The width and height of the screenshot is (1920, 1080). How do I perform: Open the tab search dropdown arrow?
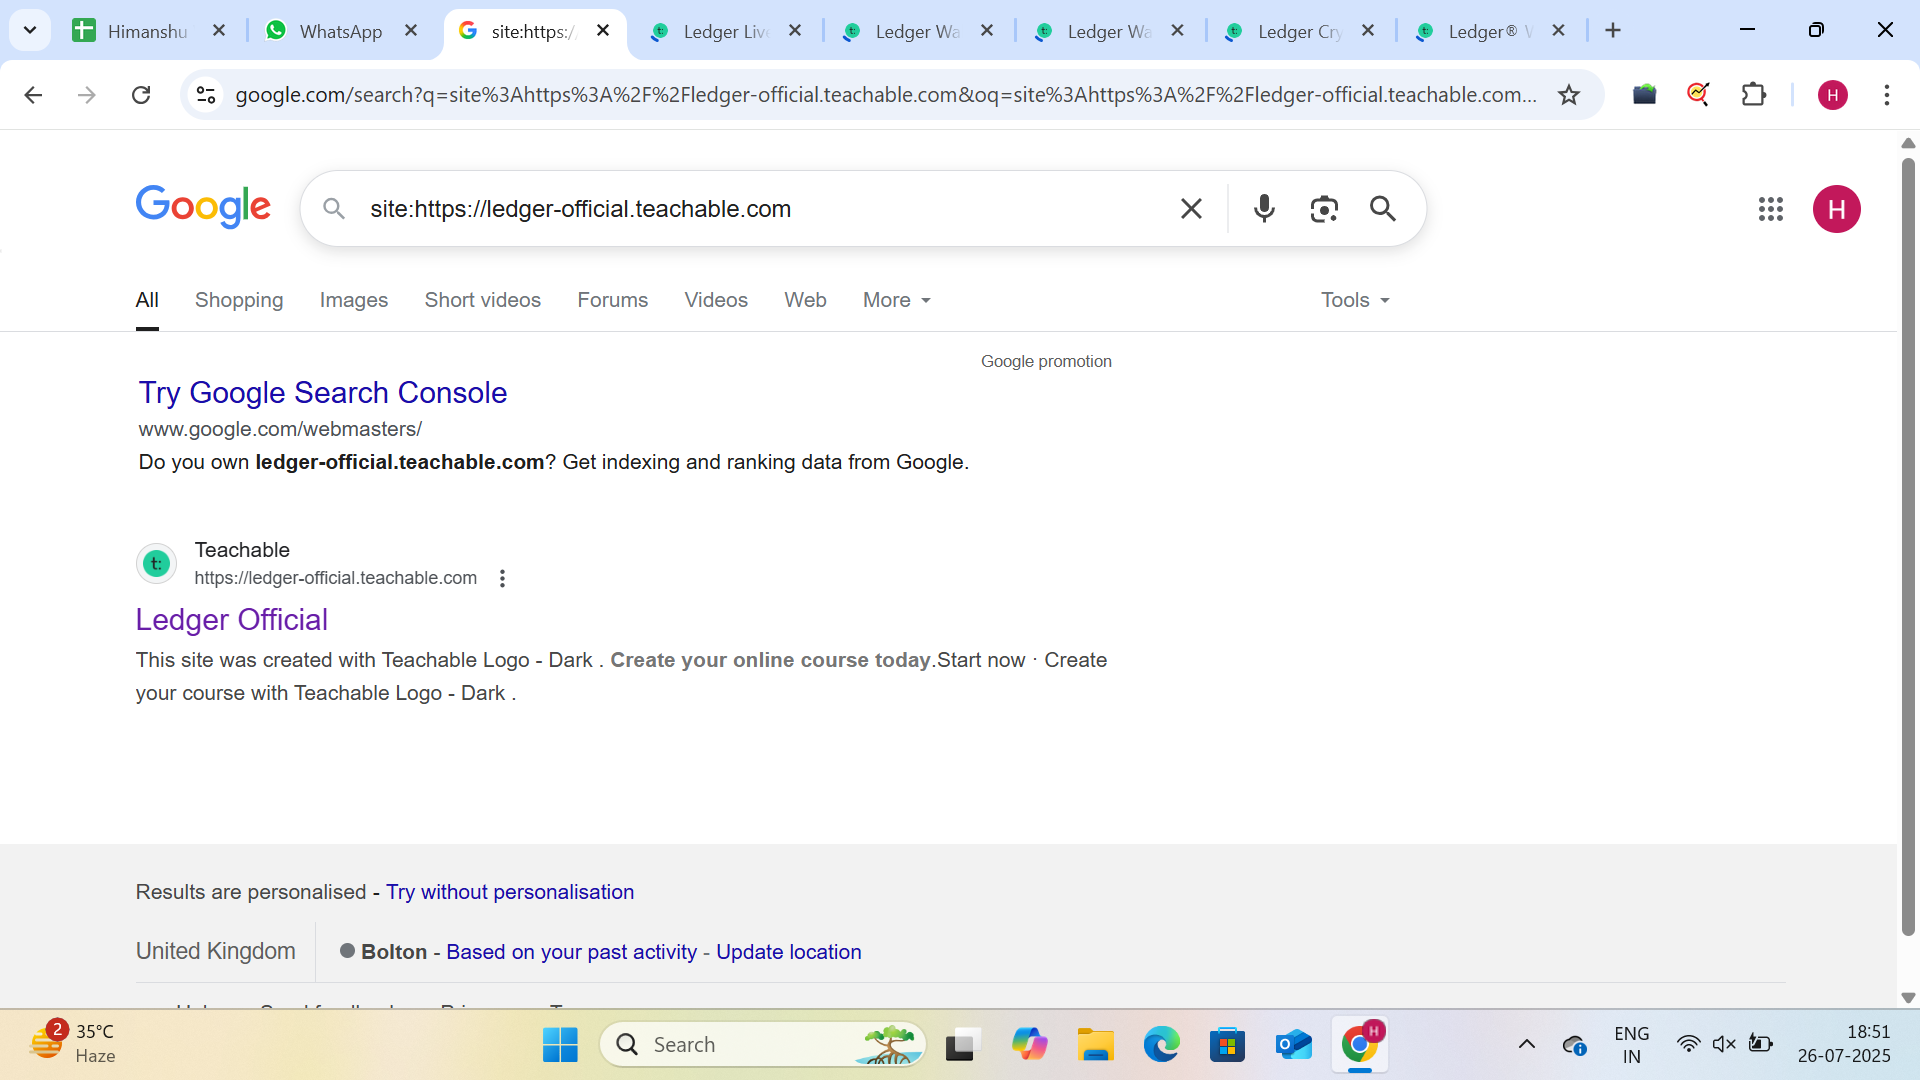(x=30, y=30)
